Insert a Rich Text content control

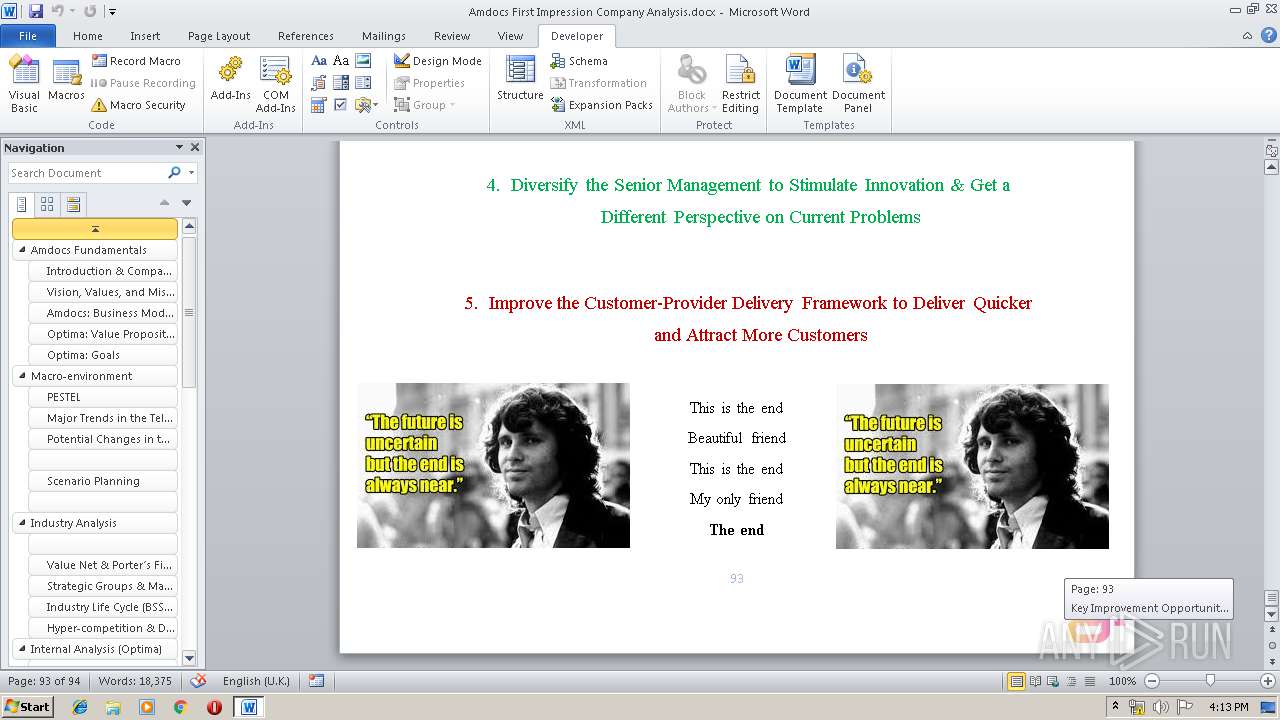coord(319,61)
